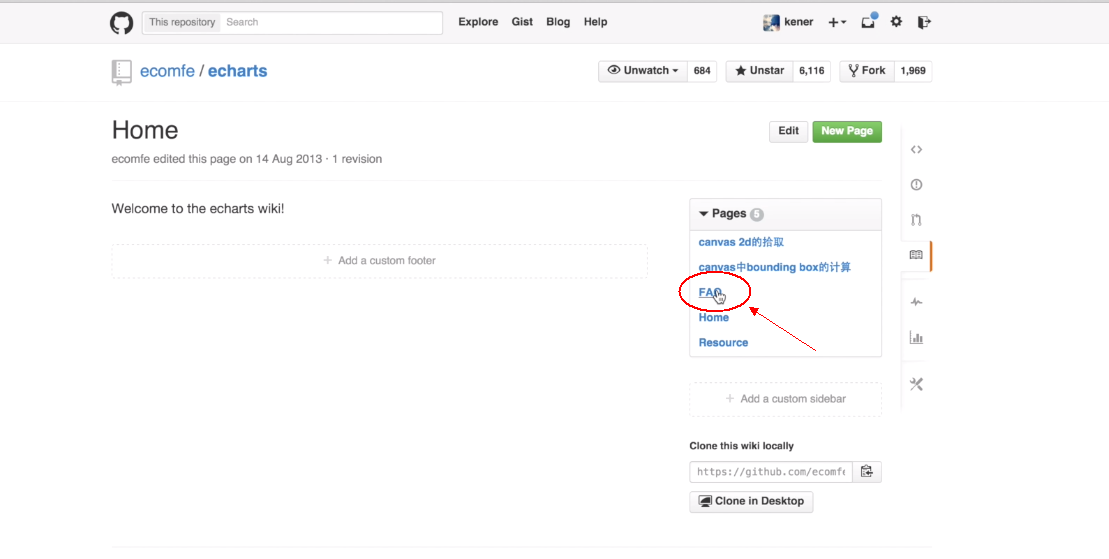This screenshot has height=559, width=1109.
Task: Fork the echarts repository
Action: pyautogui.click(x=866, y=71)
